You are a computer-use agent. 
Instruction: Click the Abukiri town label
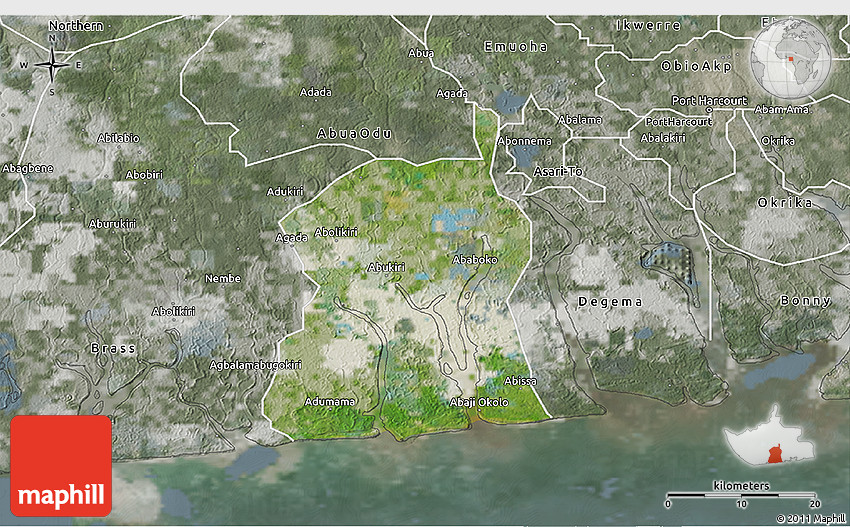(386, 267)
